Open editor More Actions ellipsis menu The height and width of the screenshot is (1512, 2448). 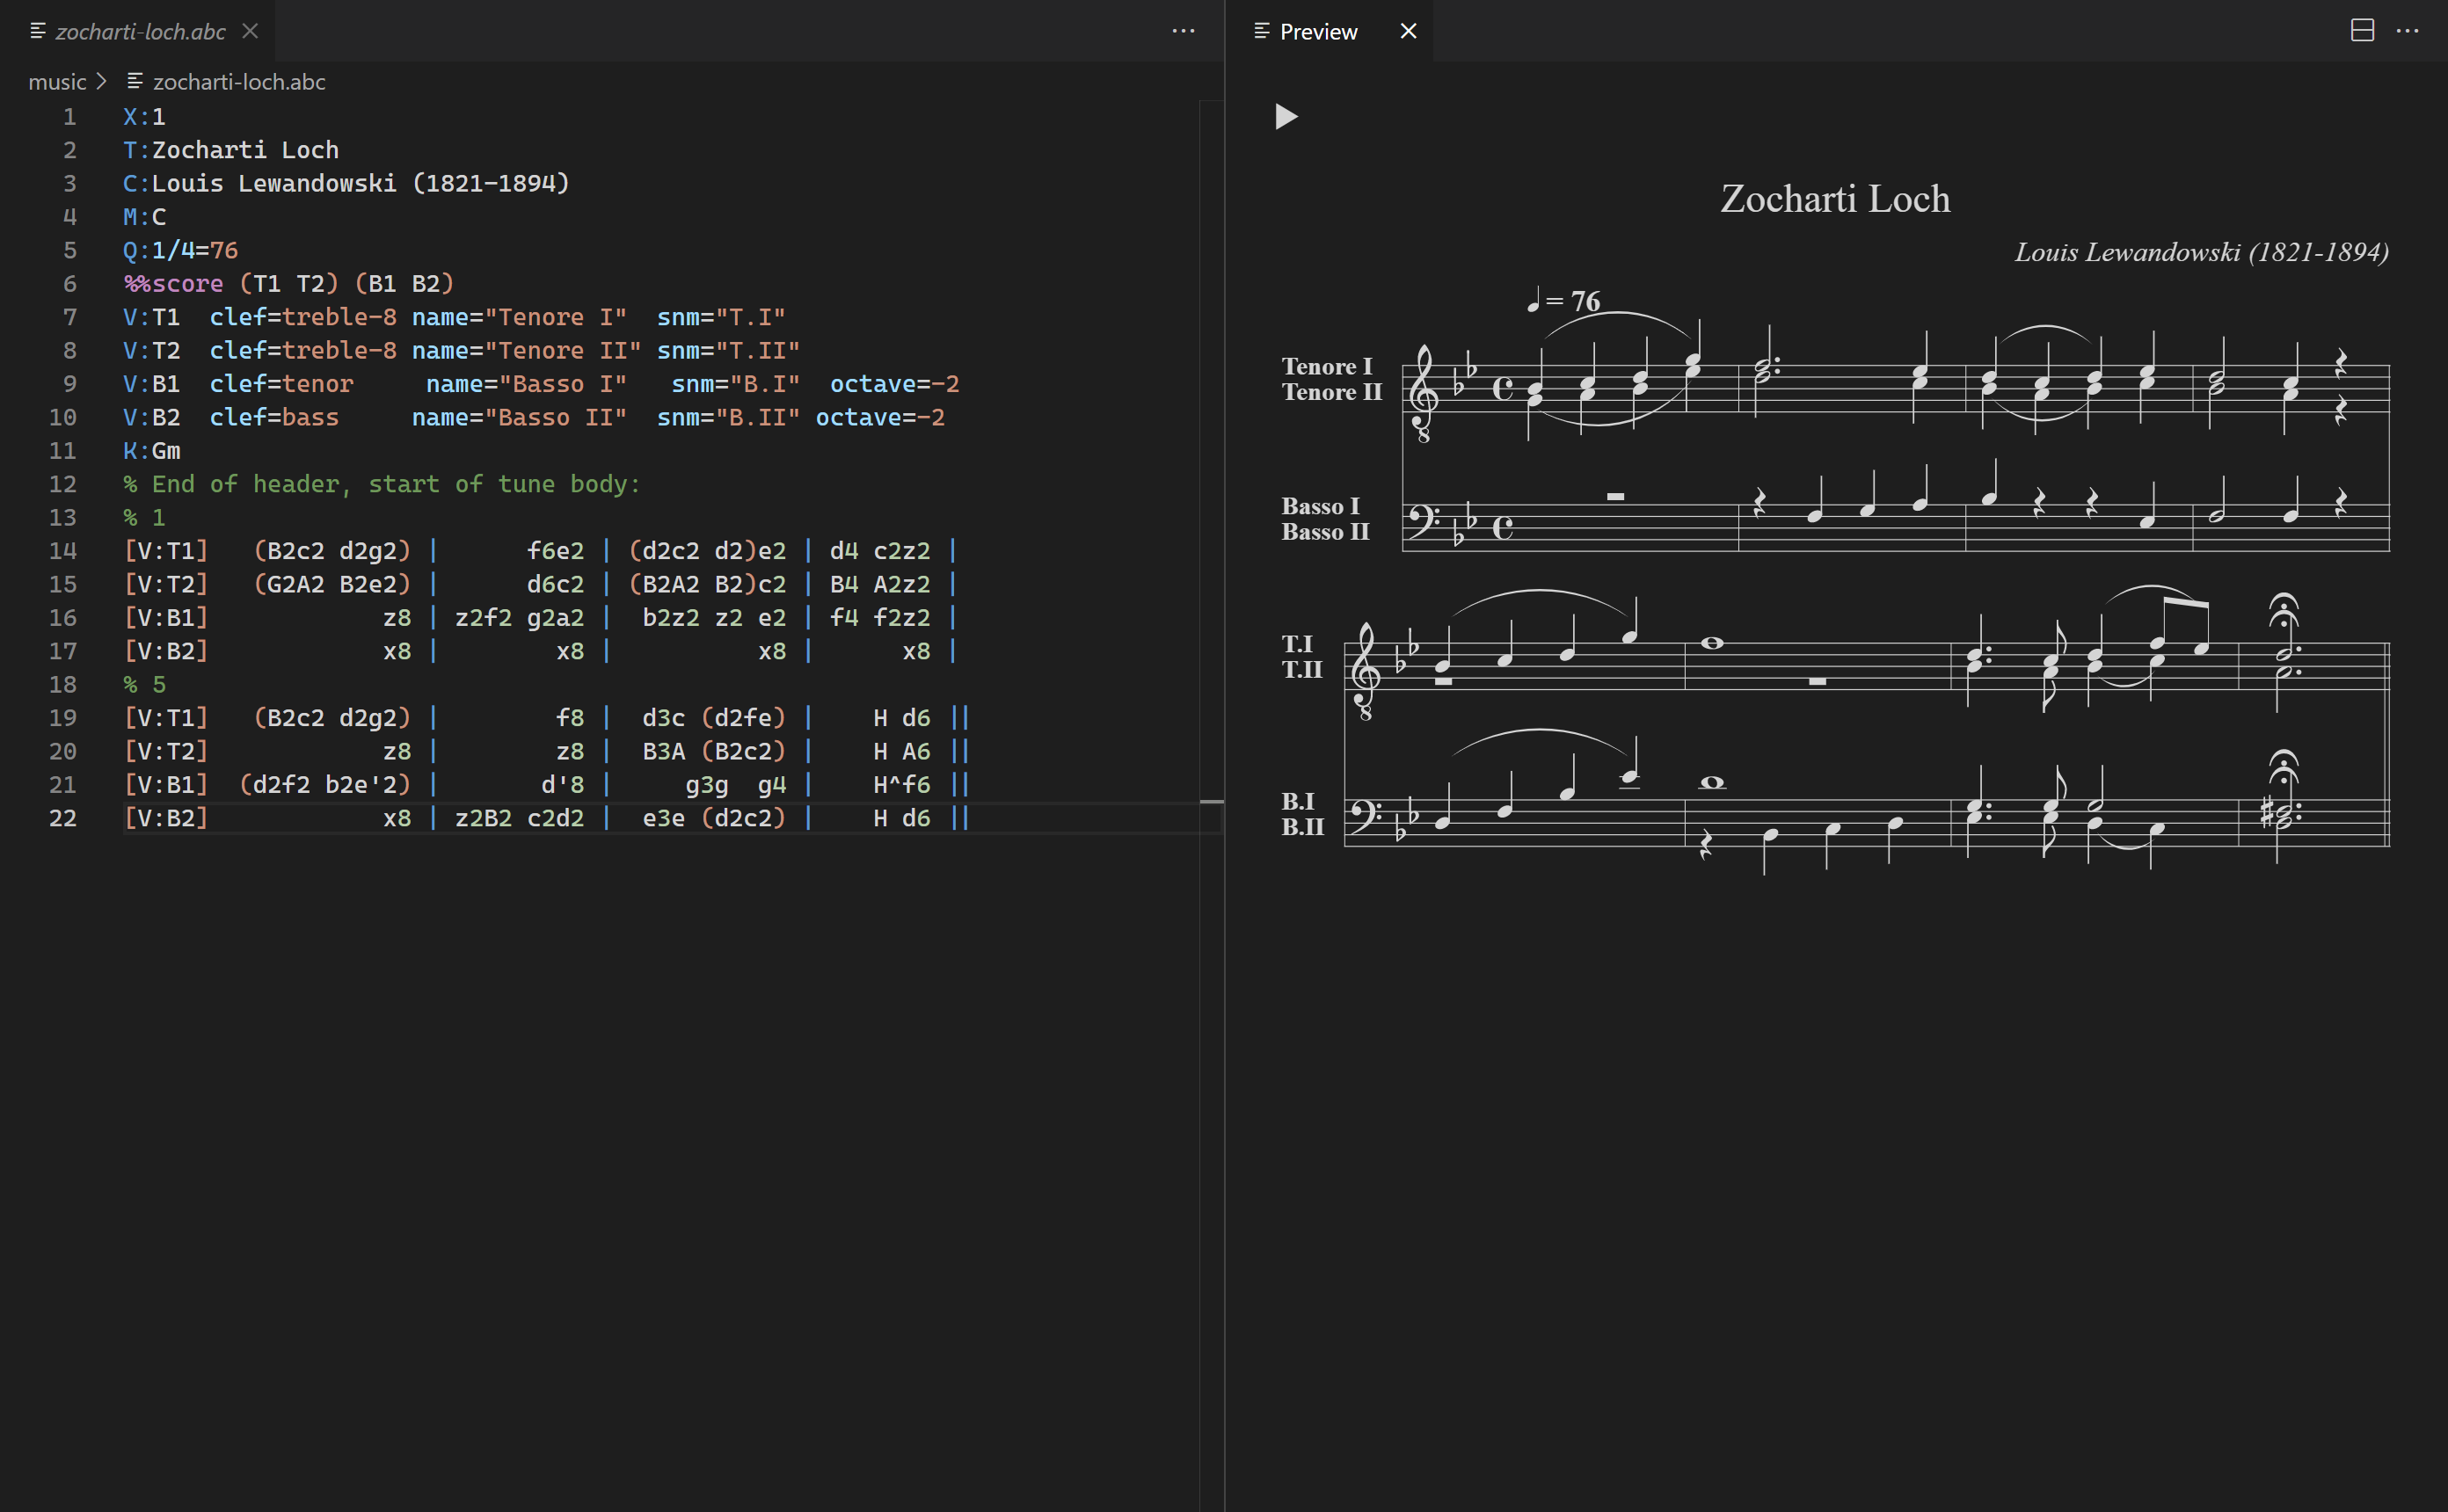[x=1183, y=31]
